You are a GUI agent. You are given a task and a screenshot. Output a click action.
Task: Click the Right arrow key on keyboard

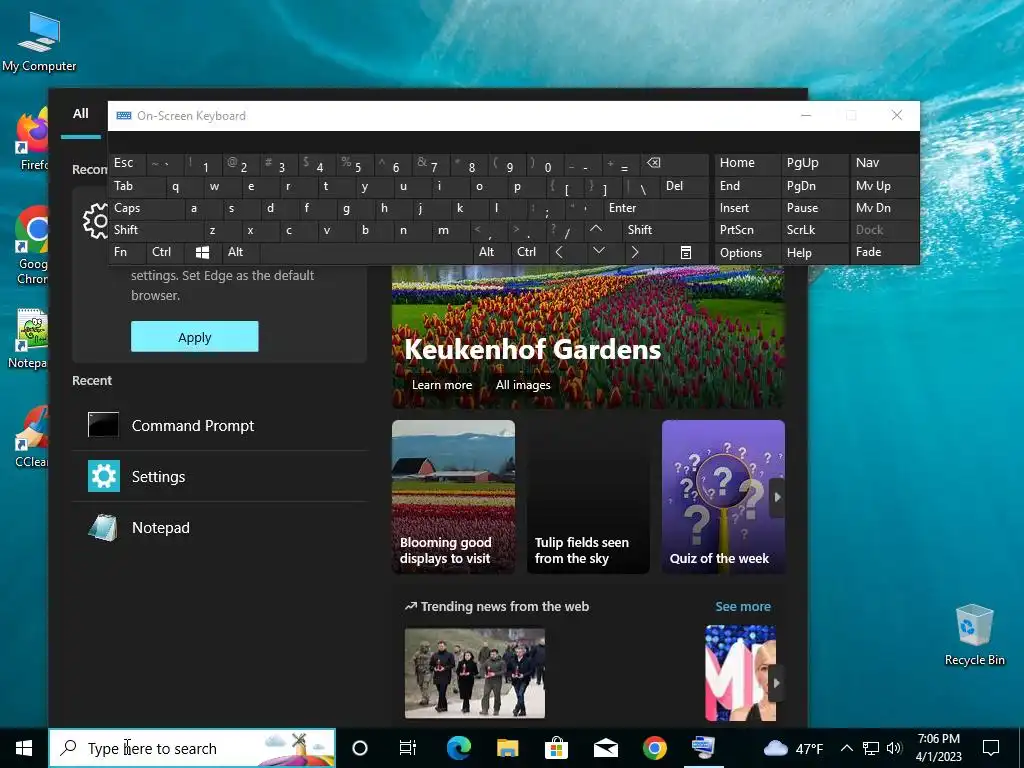coord(635,252)
